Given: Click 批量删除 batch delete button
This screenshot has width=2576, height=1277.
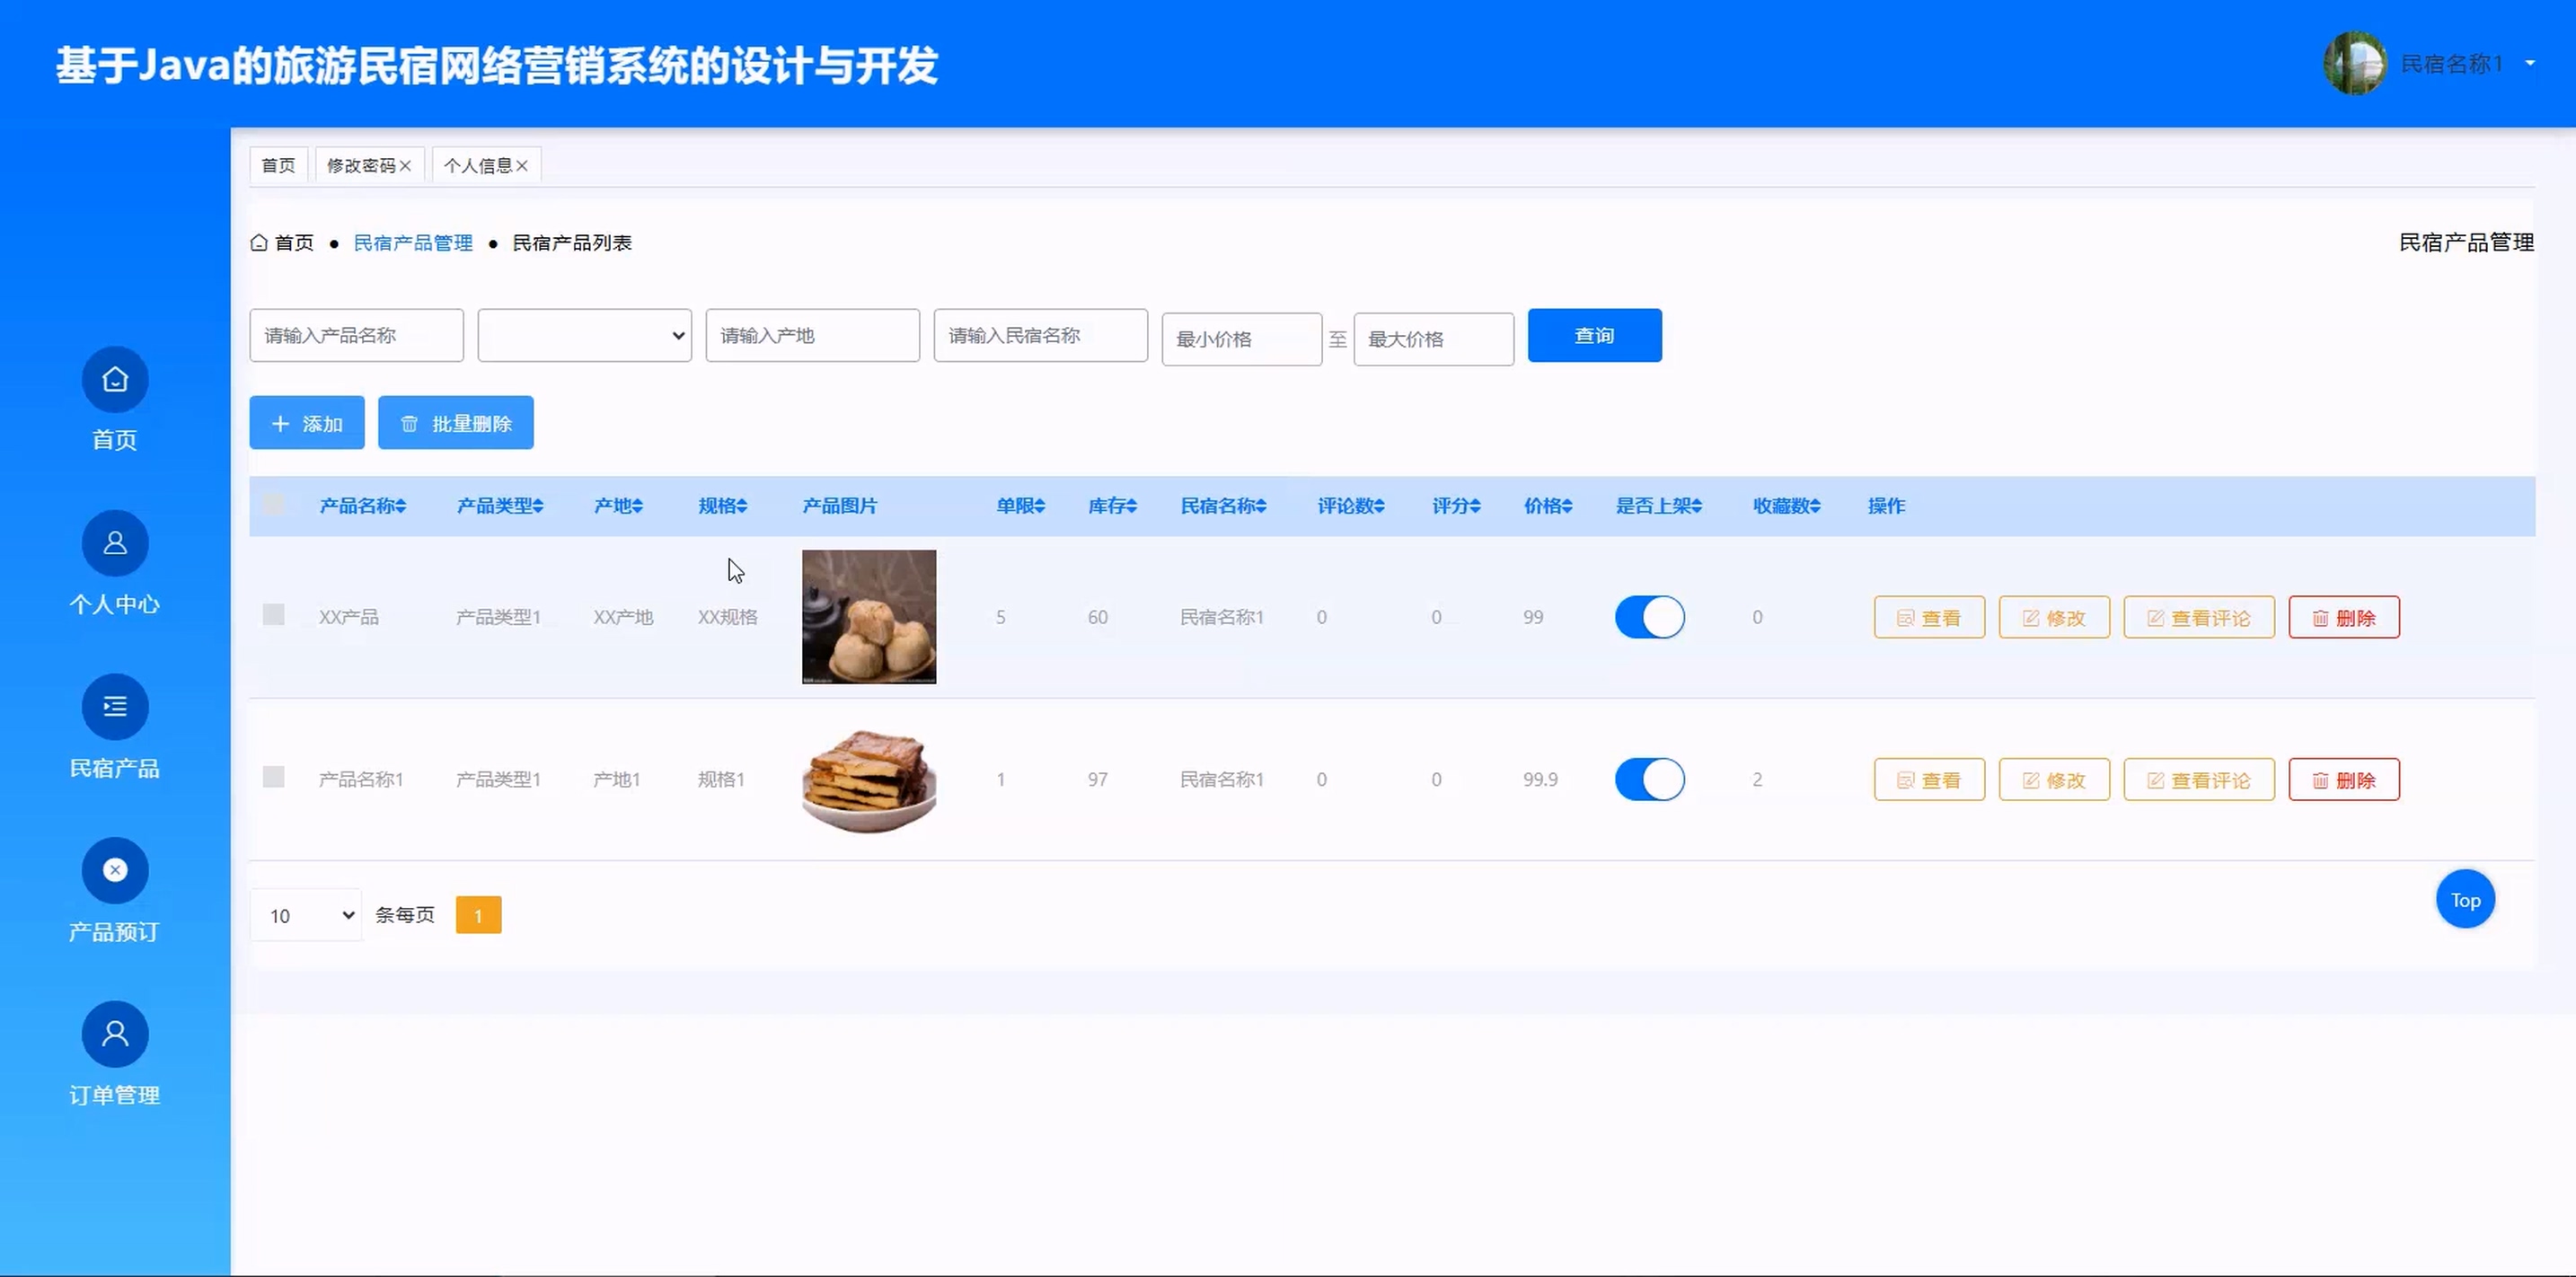Looking at the screenshot, I should click(455, 423).
